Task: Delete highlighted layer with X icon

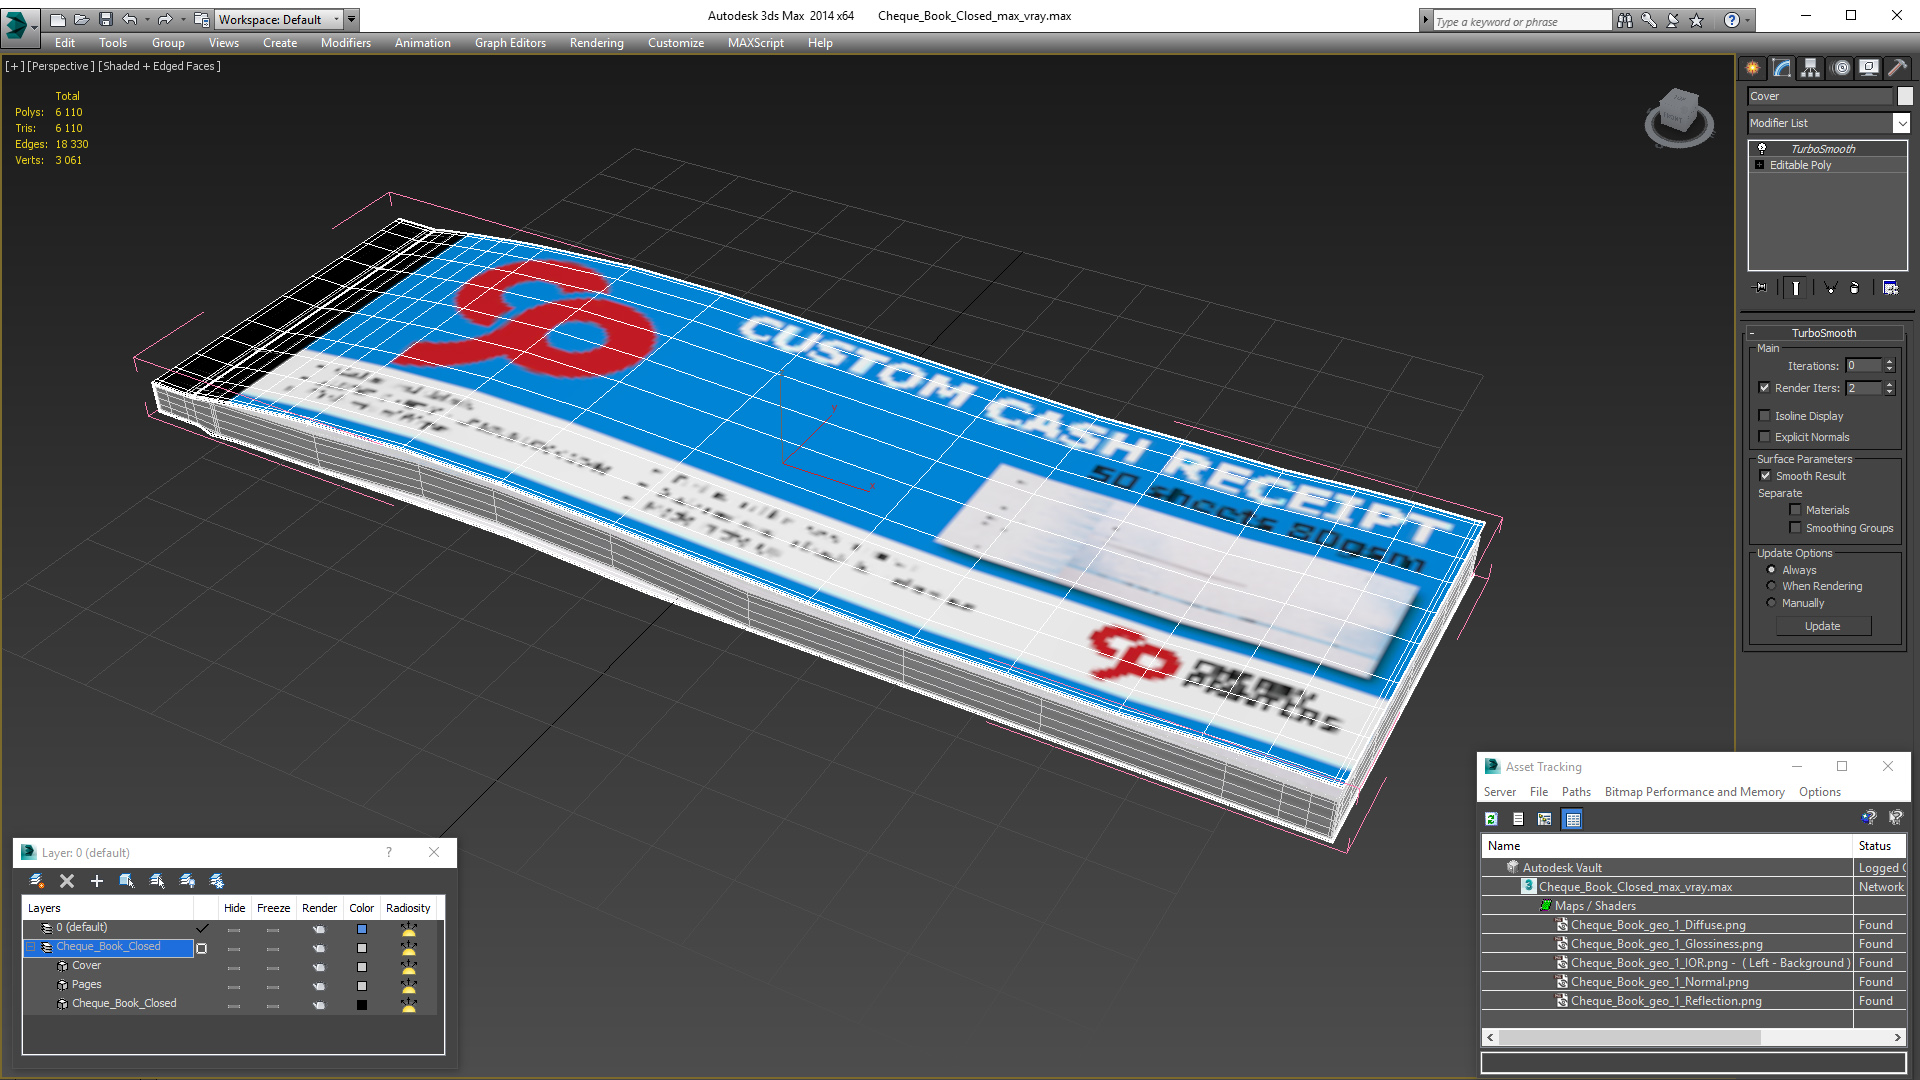Action: coord(67,881)
